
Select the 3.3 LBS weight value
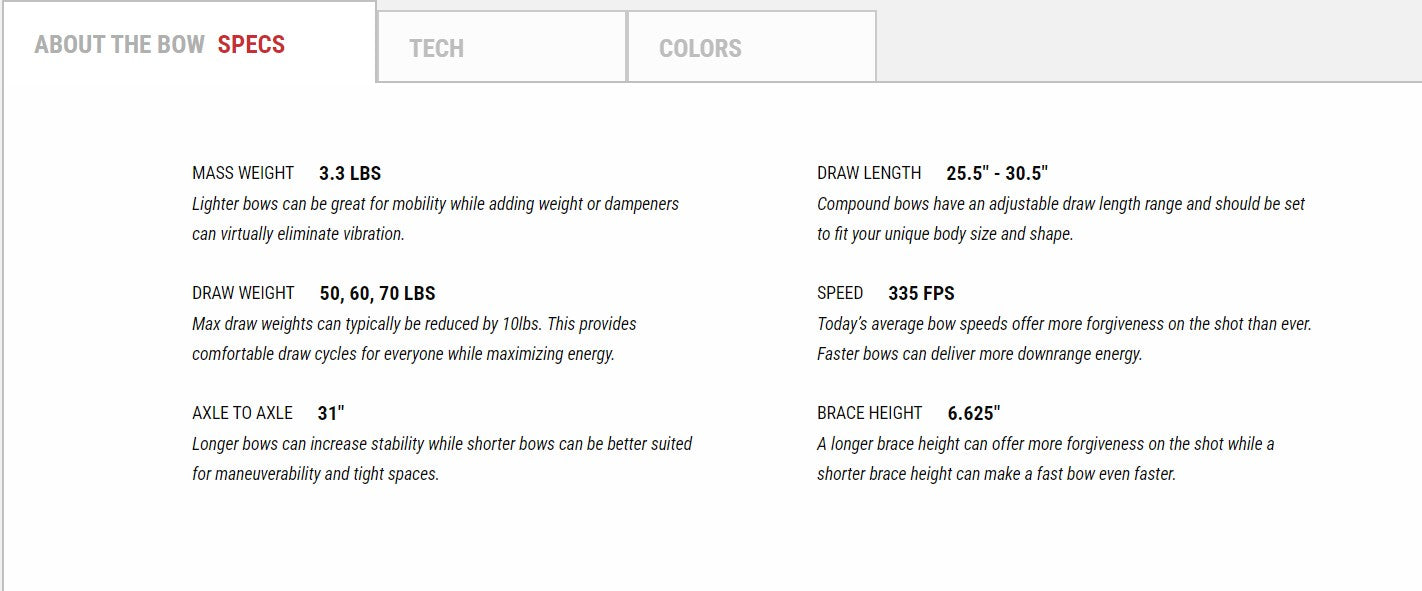pos(349,172)
